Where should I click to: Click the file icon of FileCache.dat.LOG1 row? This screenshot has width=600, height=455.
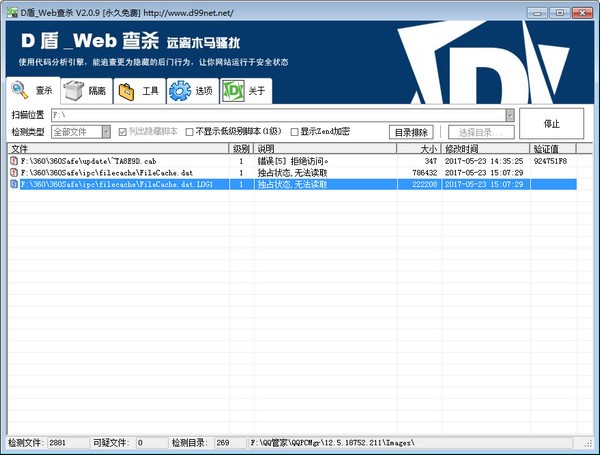click(x=13, y=184)
